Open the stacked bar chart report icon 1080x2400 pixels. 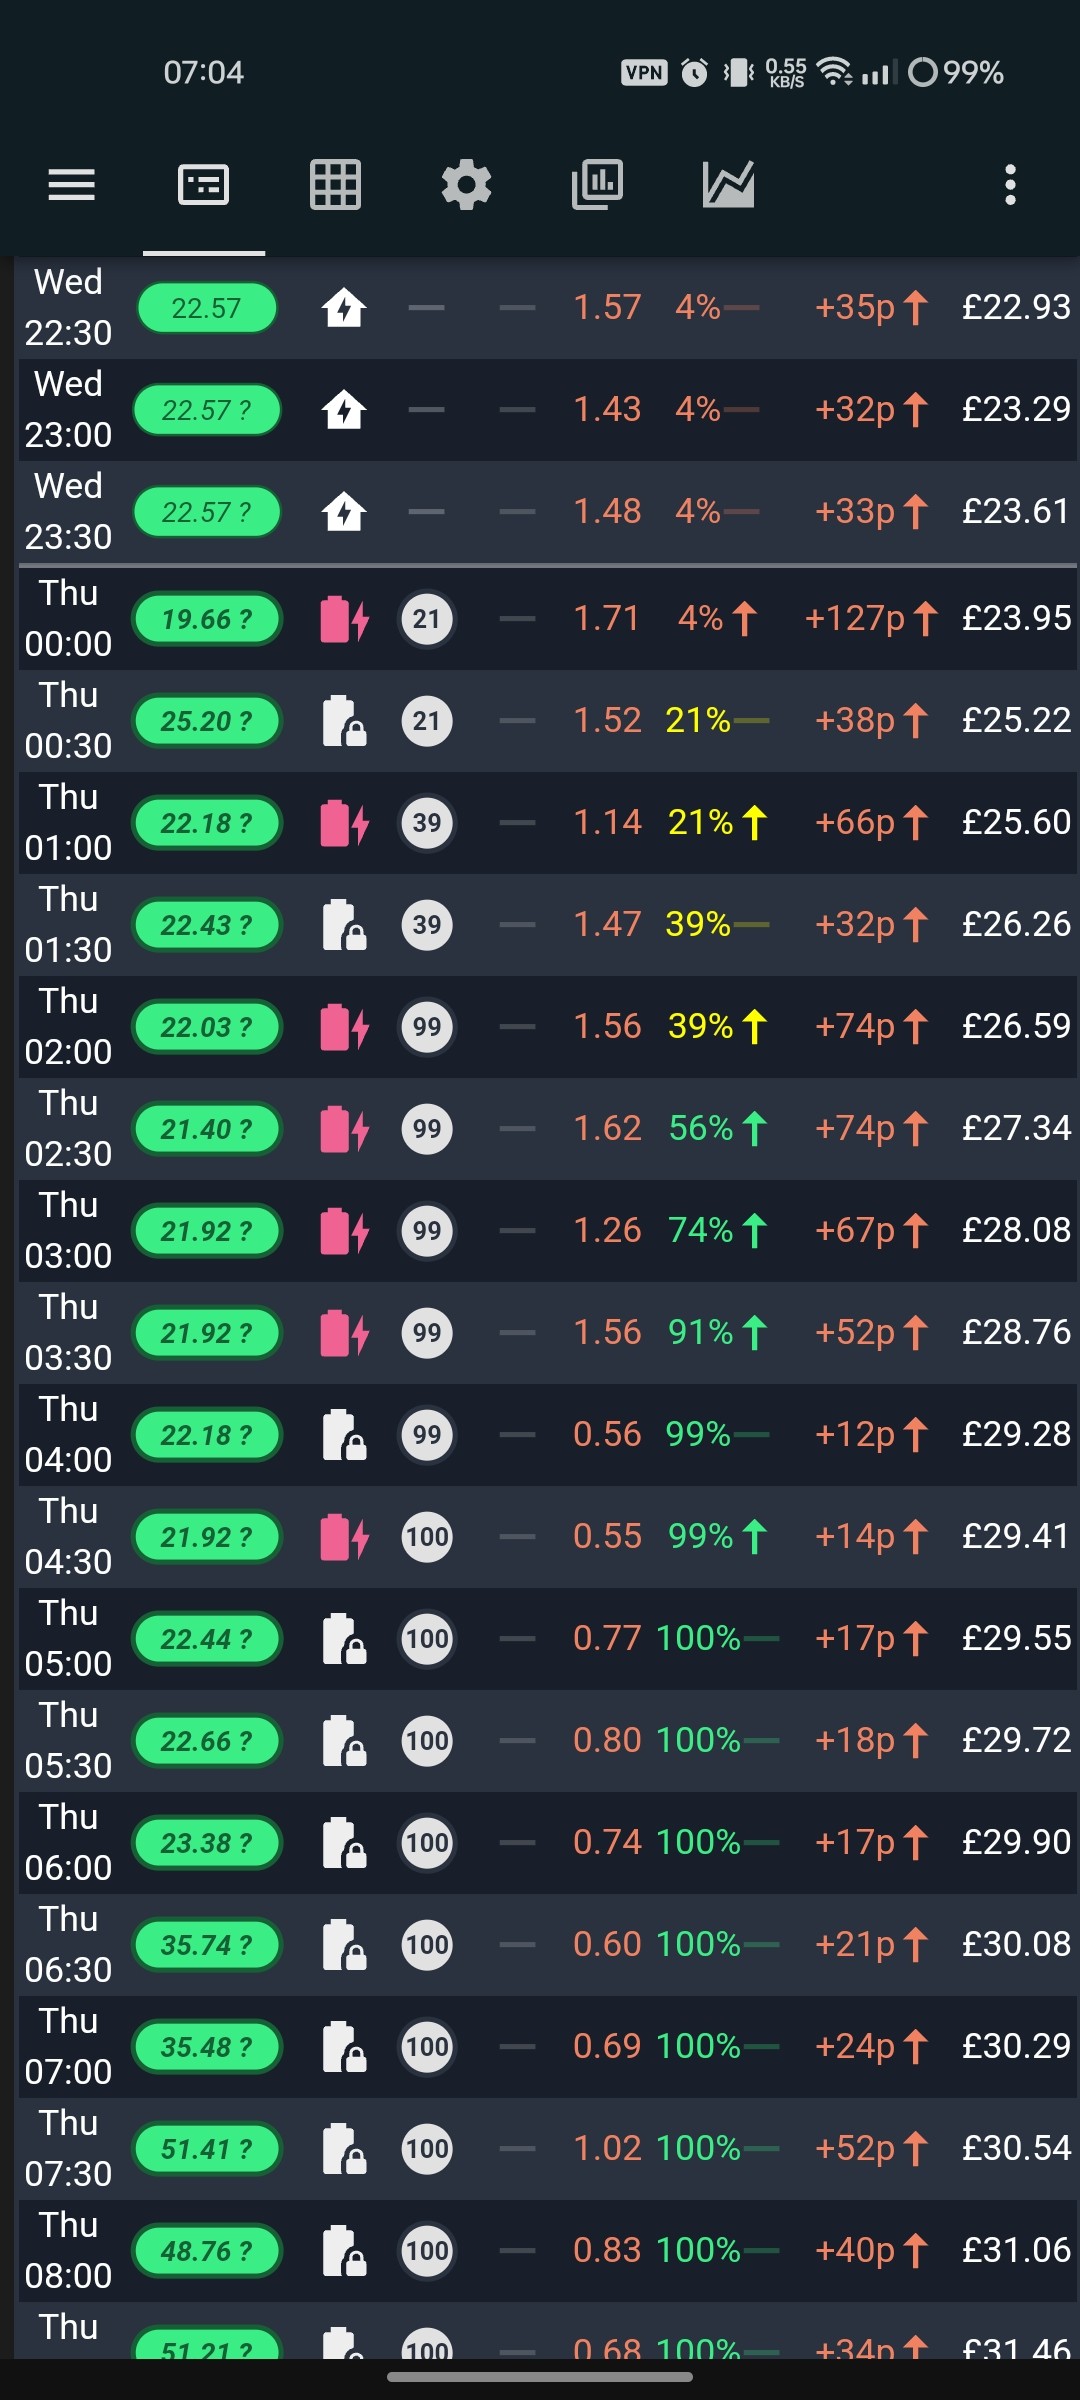tap(597, 185)
